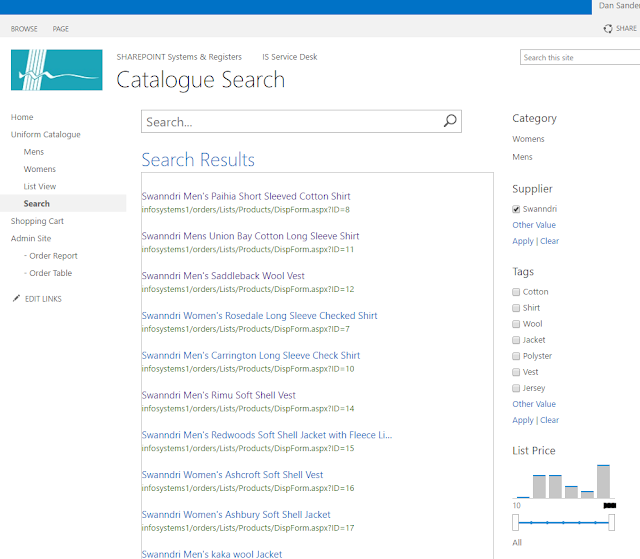Viewport: 640px width, 559px height.
Task: Filter by Womens category
Action: click(528, 139)
